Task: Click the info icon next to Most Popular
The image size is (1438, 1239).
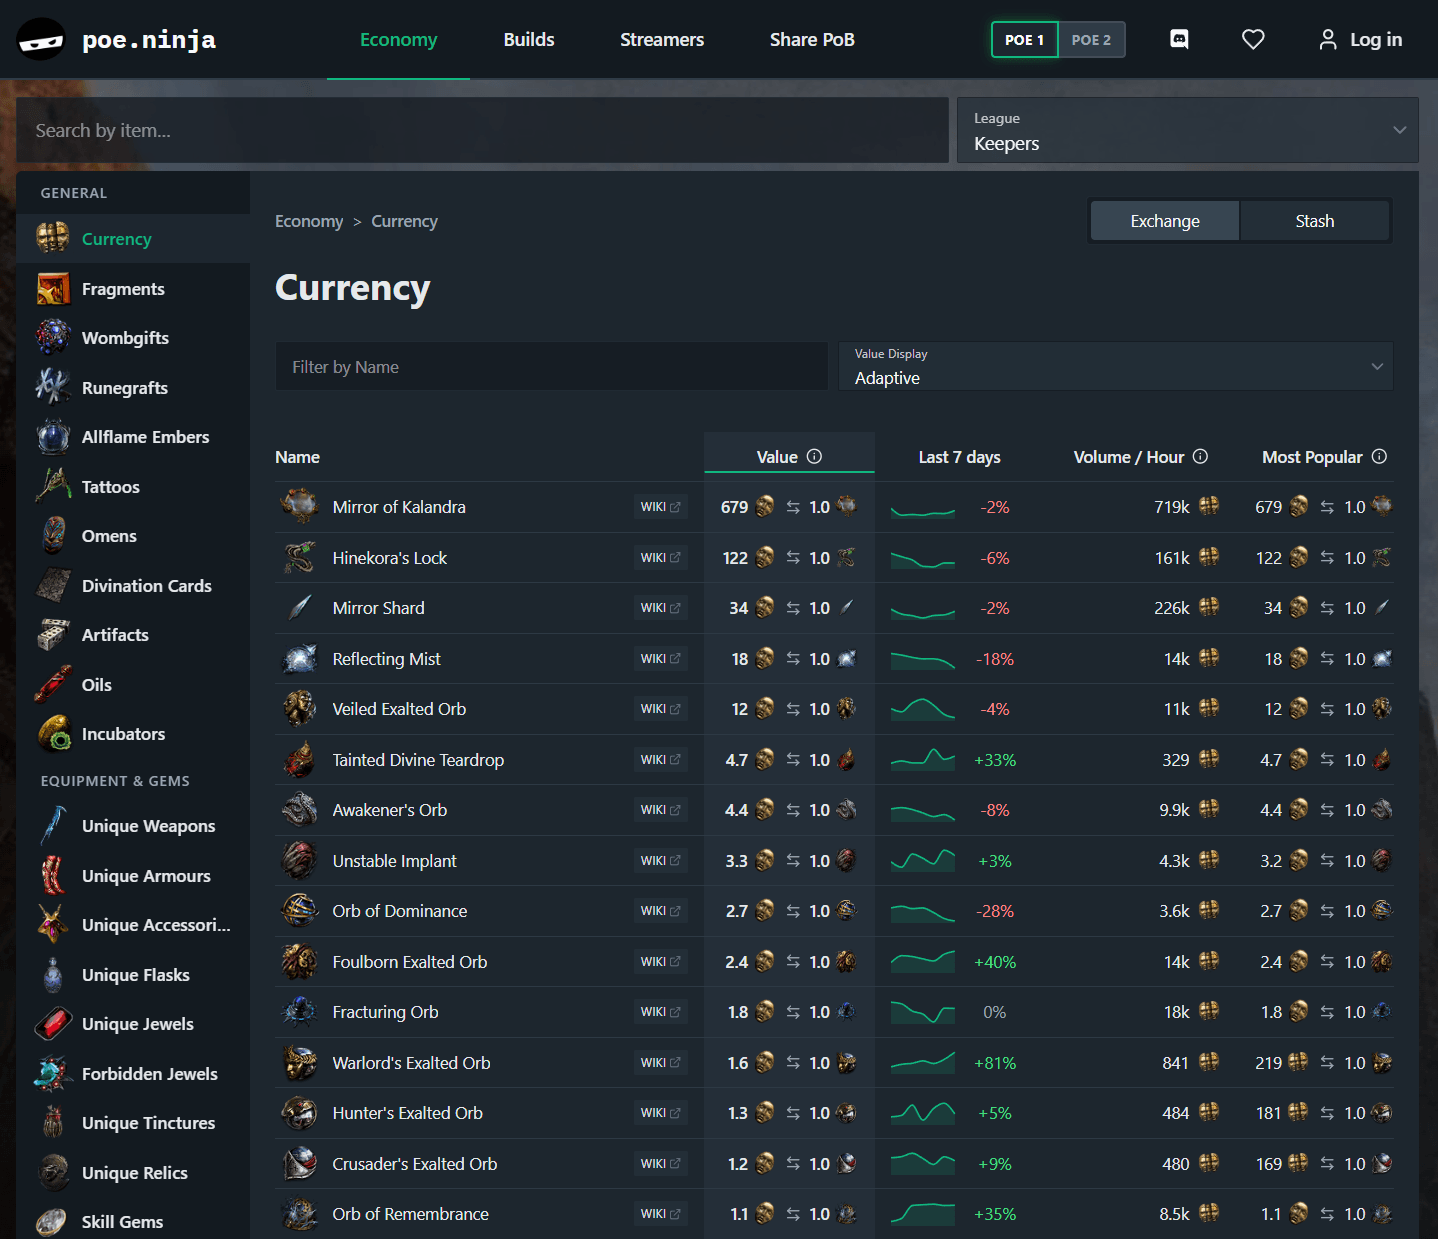Action: pyautogui.click(x=1379, y=456)
